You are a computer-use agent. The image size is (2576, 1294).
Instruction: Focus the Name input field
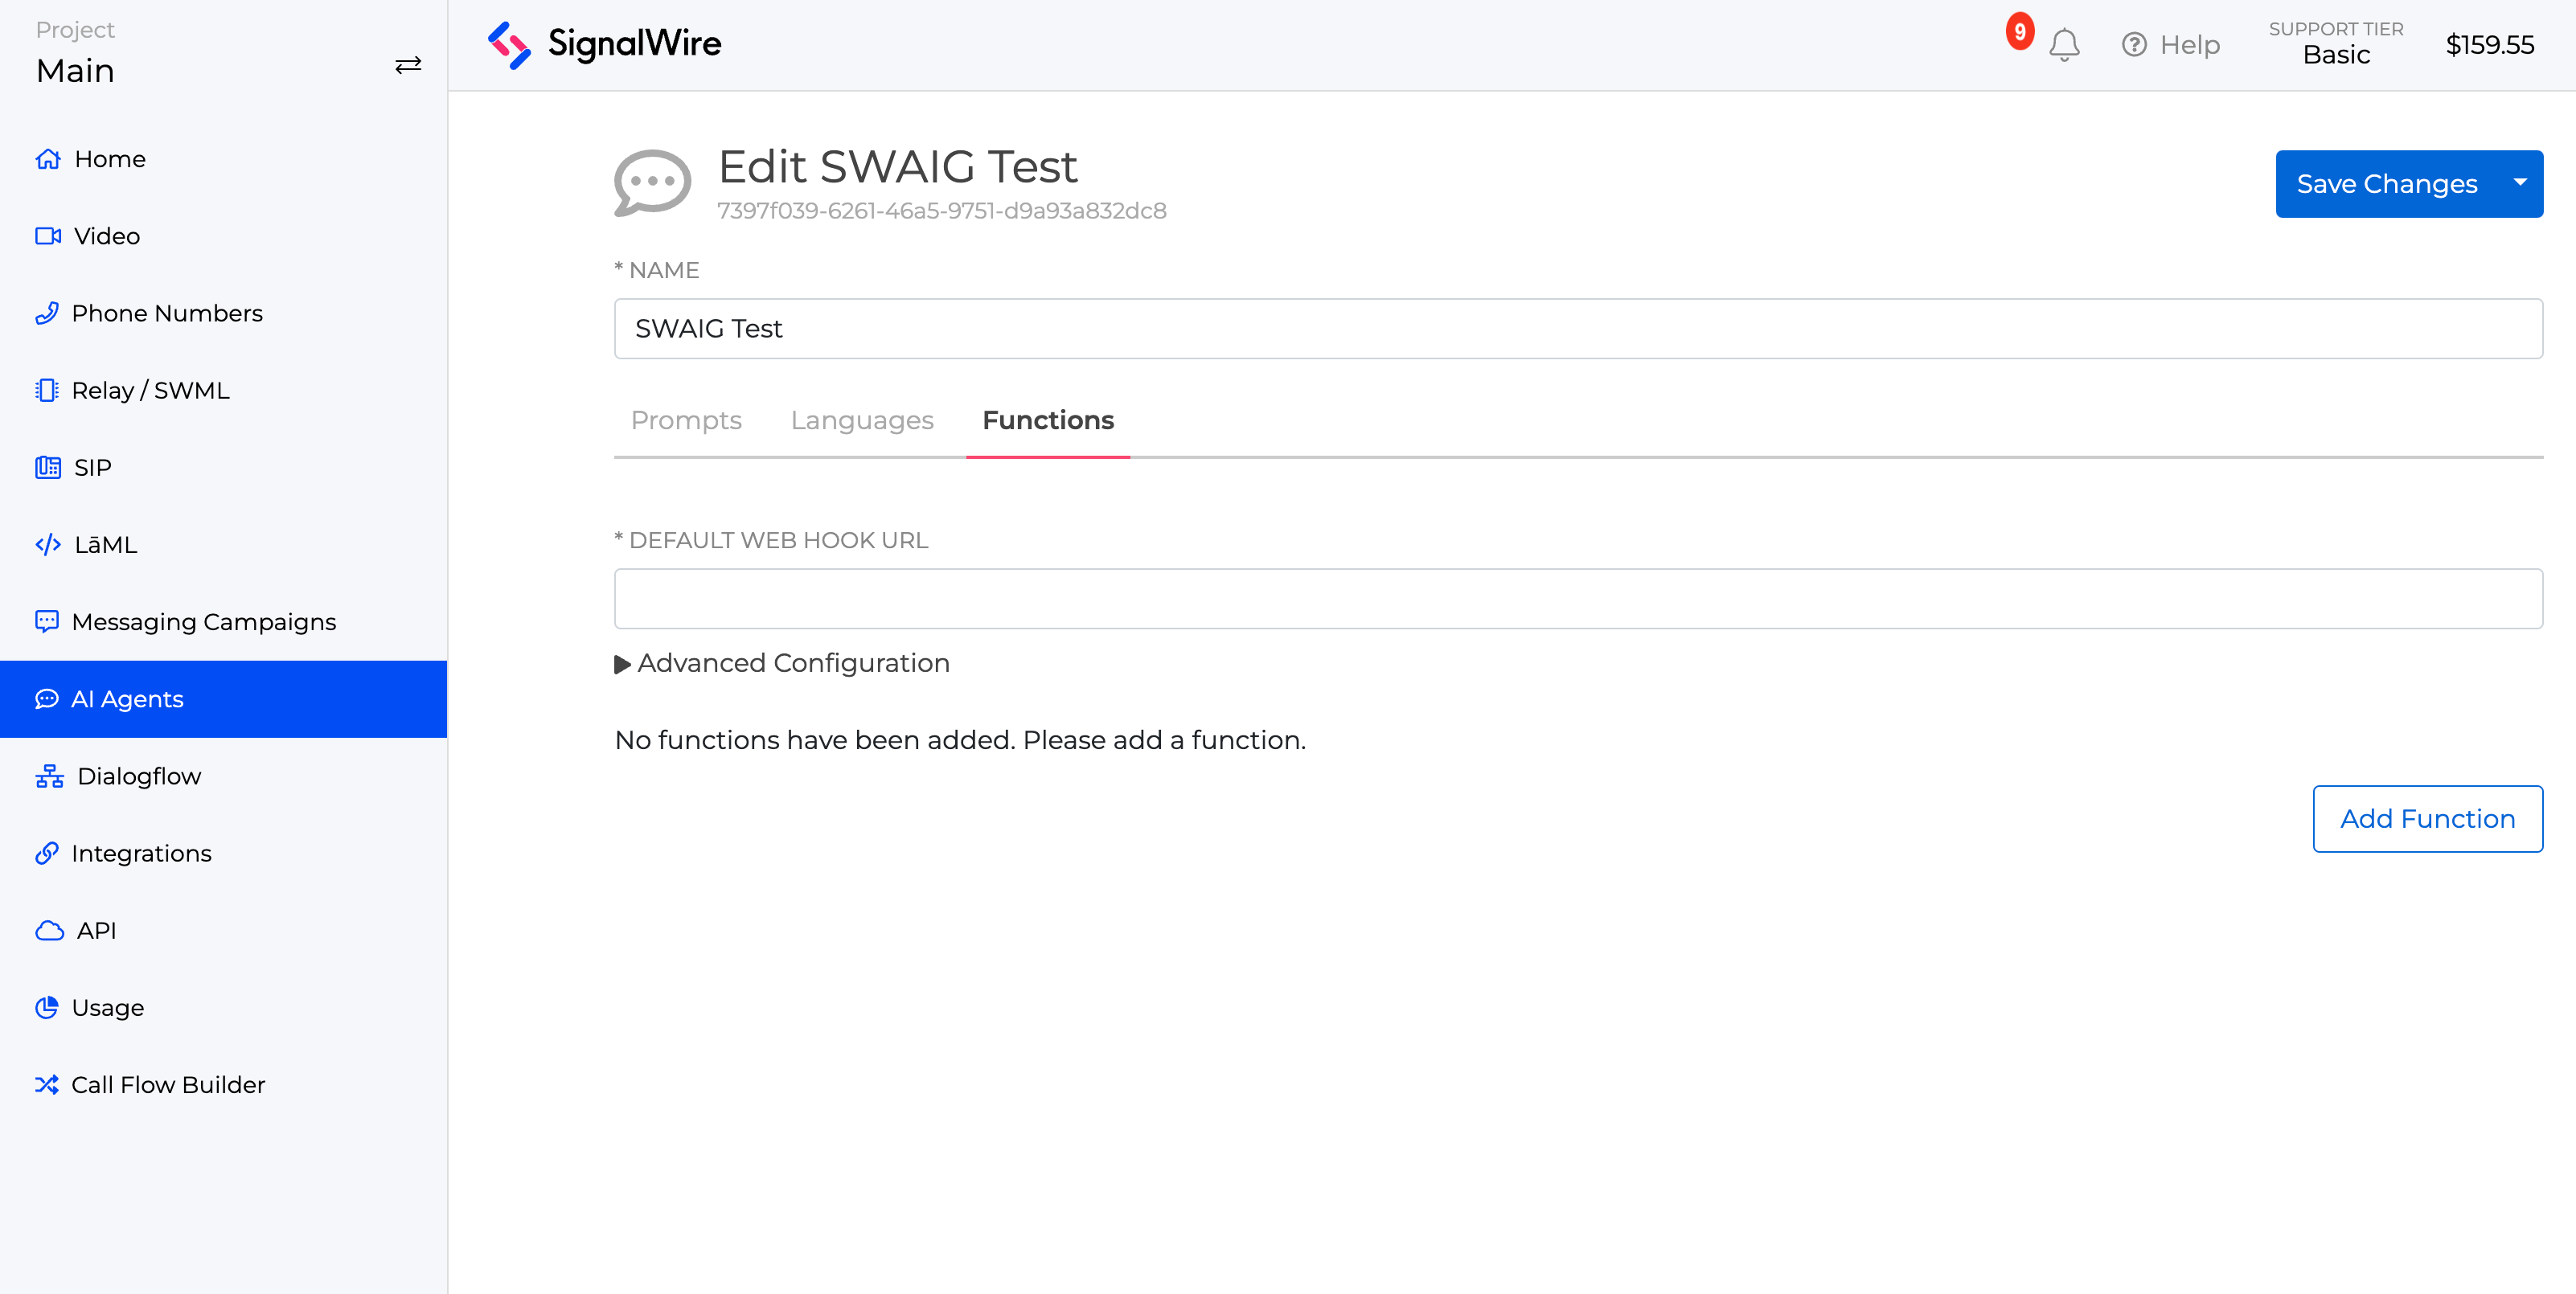click(x=1578, y=328)
